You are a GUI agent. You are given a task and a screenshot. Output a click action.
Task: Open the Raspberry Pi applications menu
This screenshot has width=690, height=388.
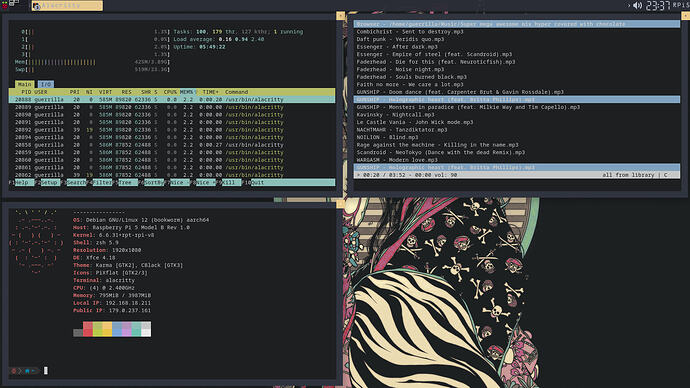4,5
